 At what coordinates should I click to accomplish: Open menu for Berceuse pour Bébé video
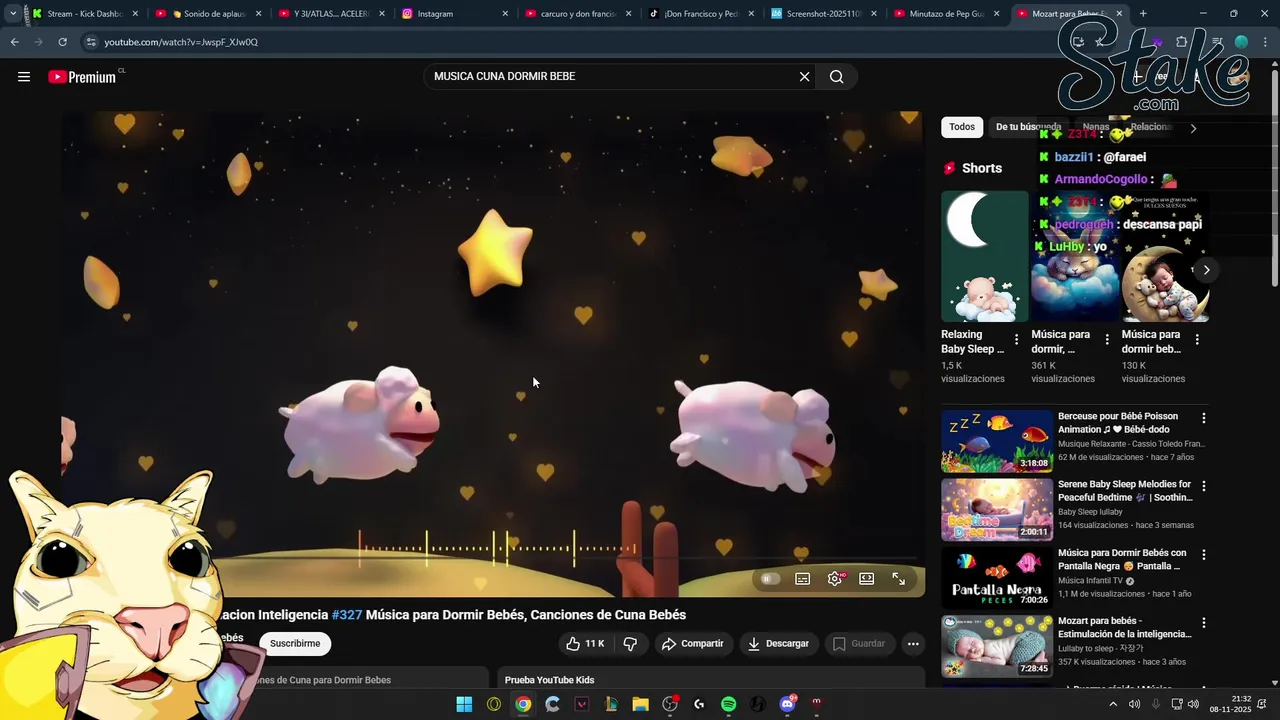(1203, 418)
